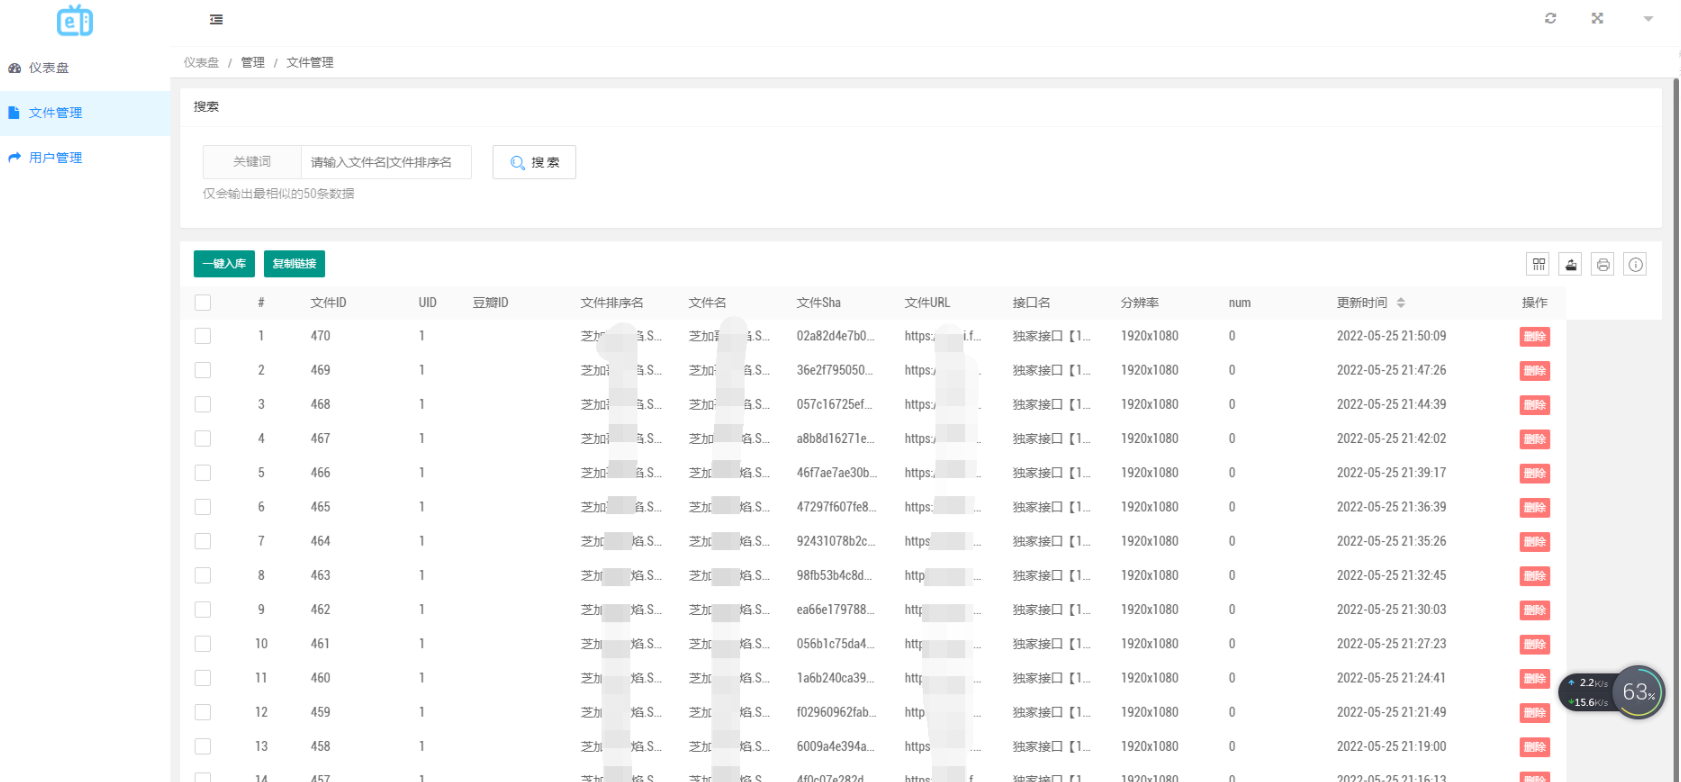The width and height of the screenshot is (1681, 782).
Task: Open 仪表盘 from the sidebar
Action: (x=49, y=68)
